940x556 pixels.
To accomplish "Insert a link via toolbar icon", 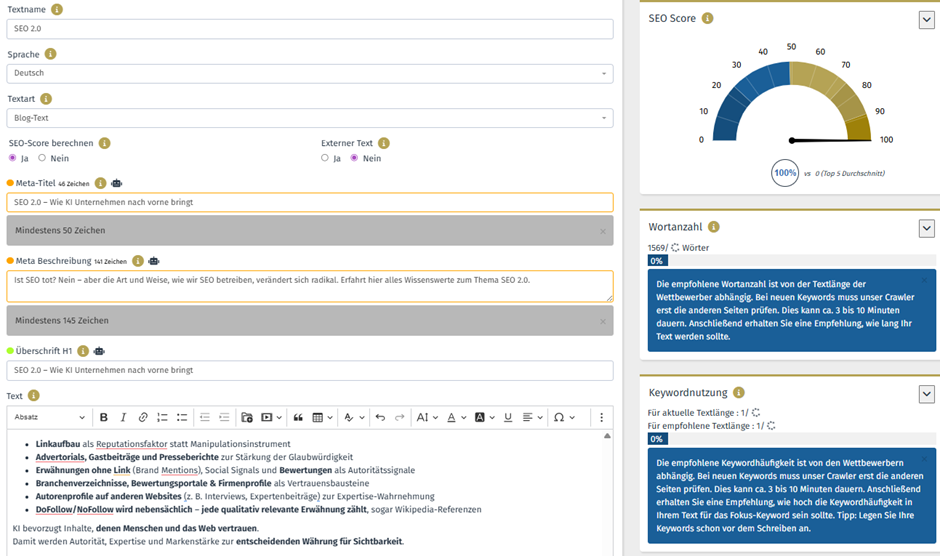I will [x=143, y=417].
